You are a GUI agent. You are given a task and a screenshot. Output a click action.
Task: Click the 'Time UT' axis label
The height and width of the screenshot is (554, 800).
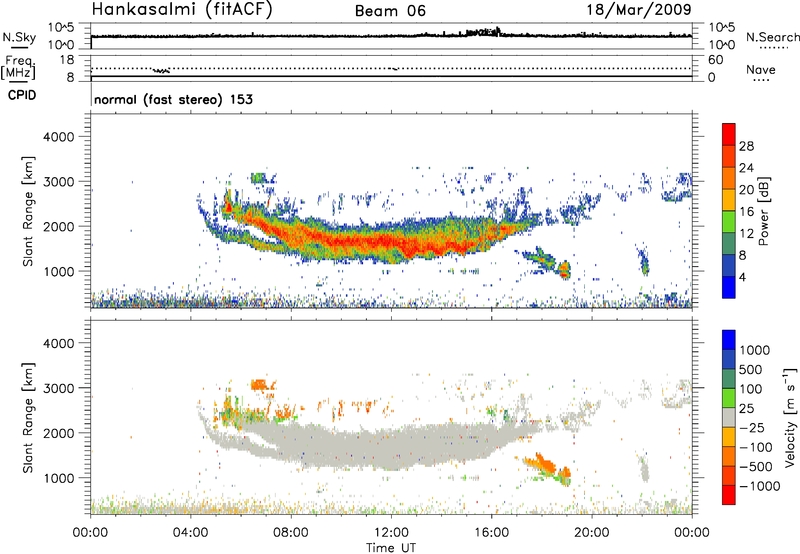pos(391,548)
